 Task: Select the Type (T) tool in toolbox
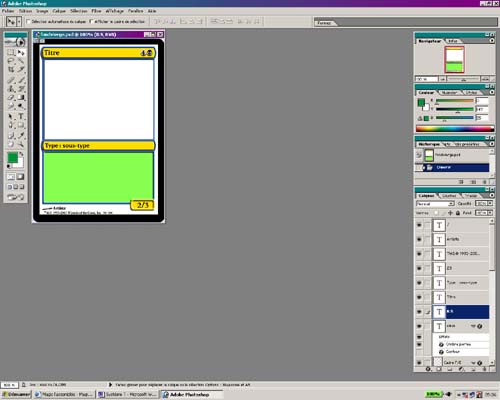coord(21,116)
